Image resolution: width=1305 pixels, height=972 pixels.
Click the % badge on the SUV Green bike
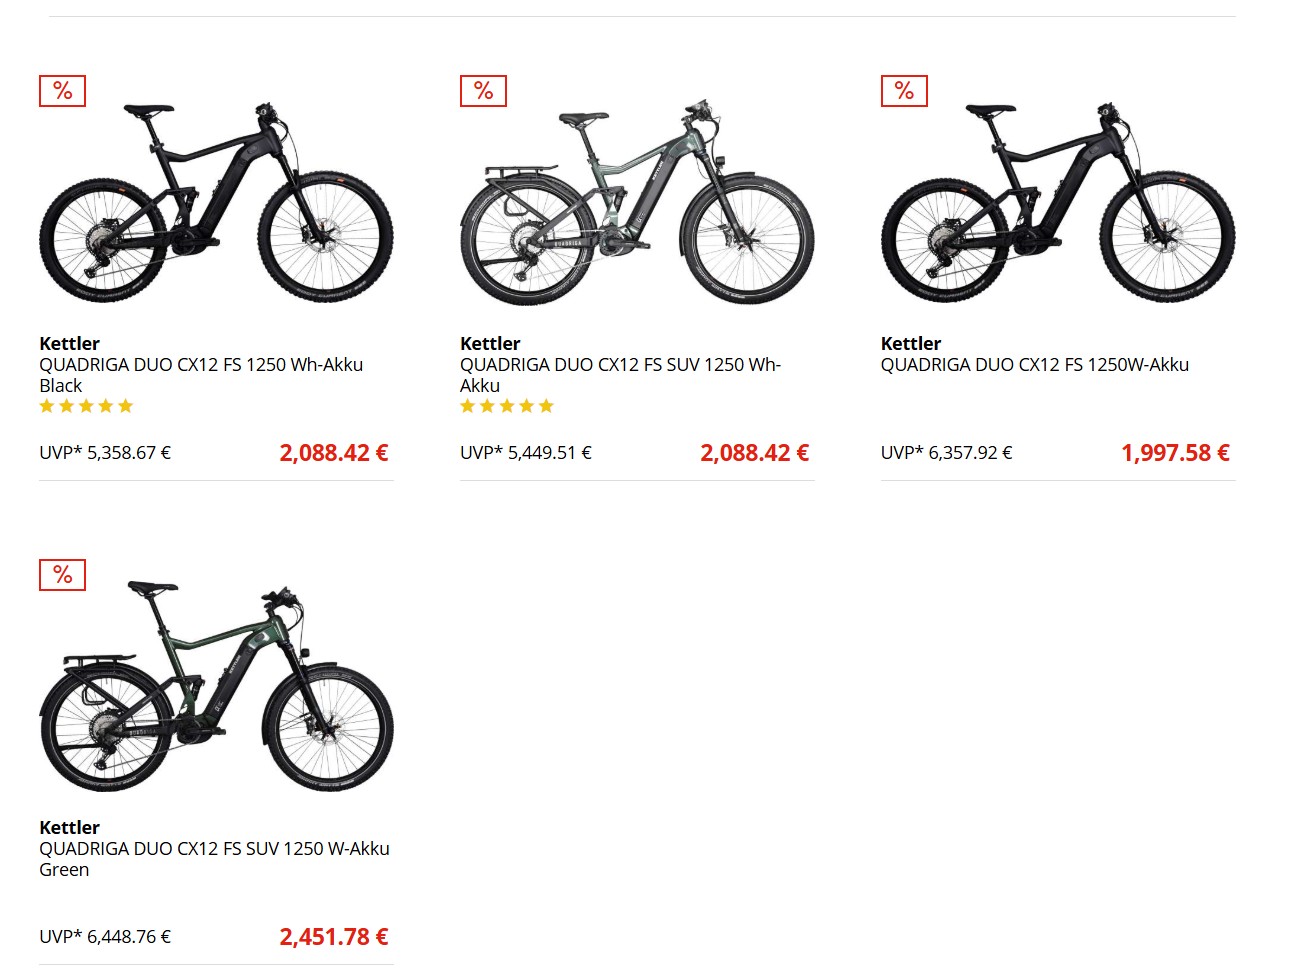[62, 574]
